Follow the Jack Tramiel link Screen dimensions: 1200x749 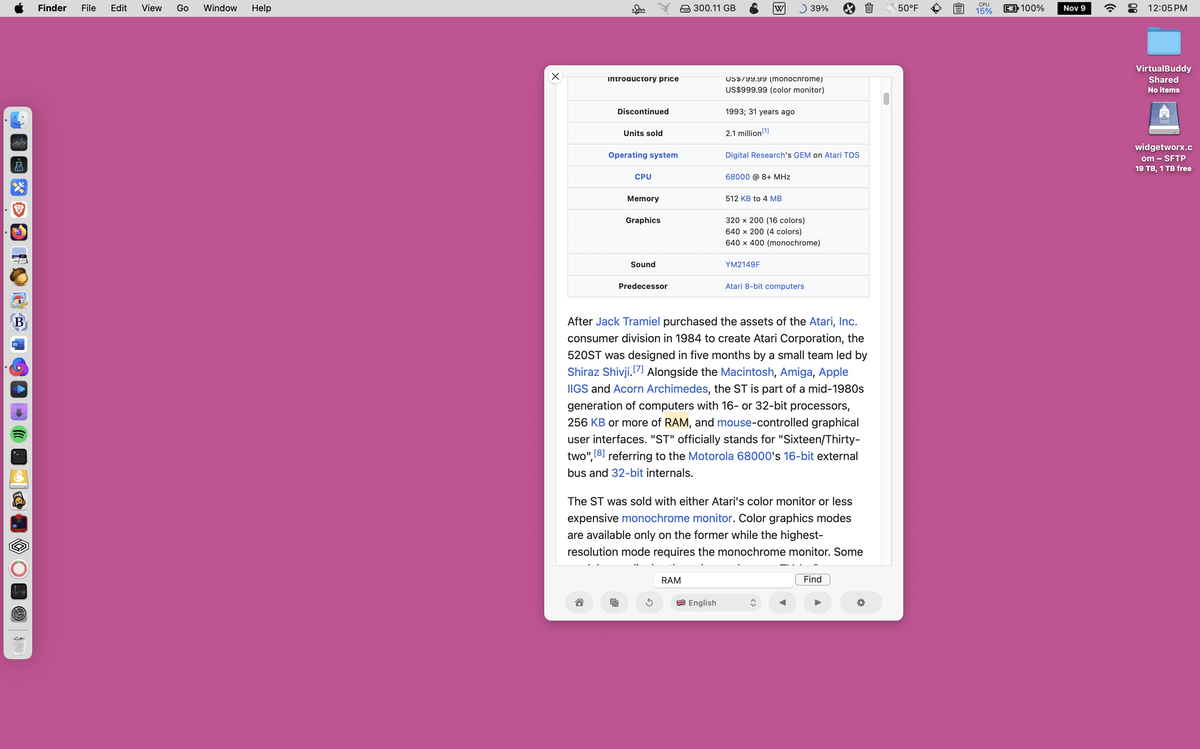pos(627,322)
